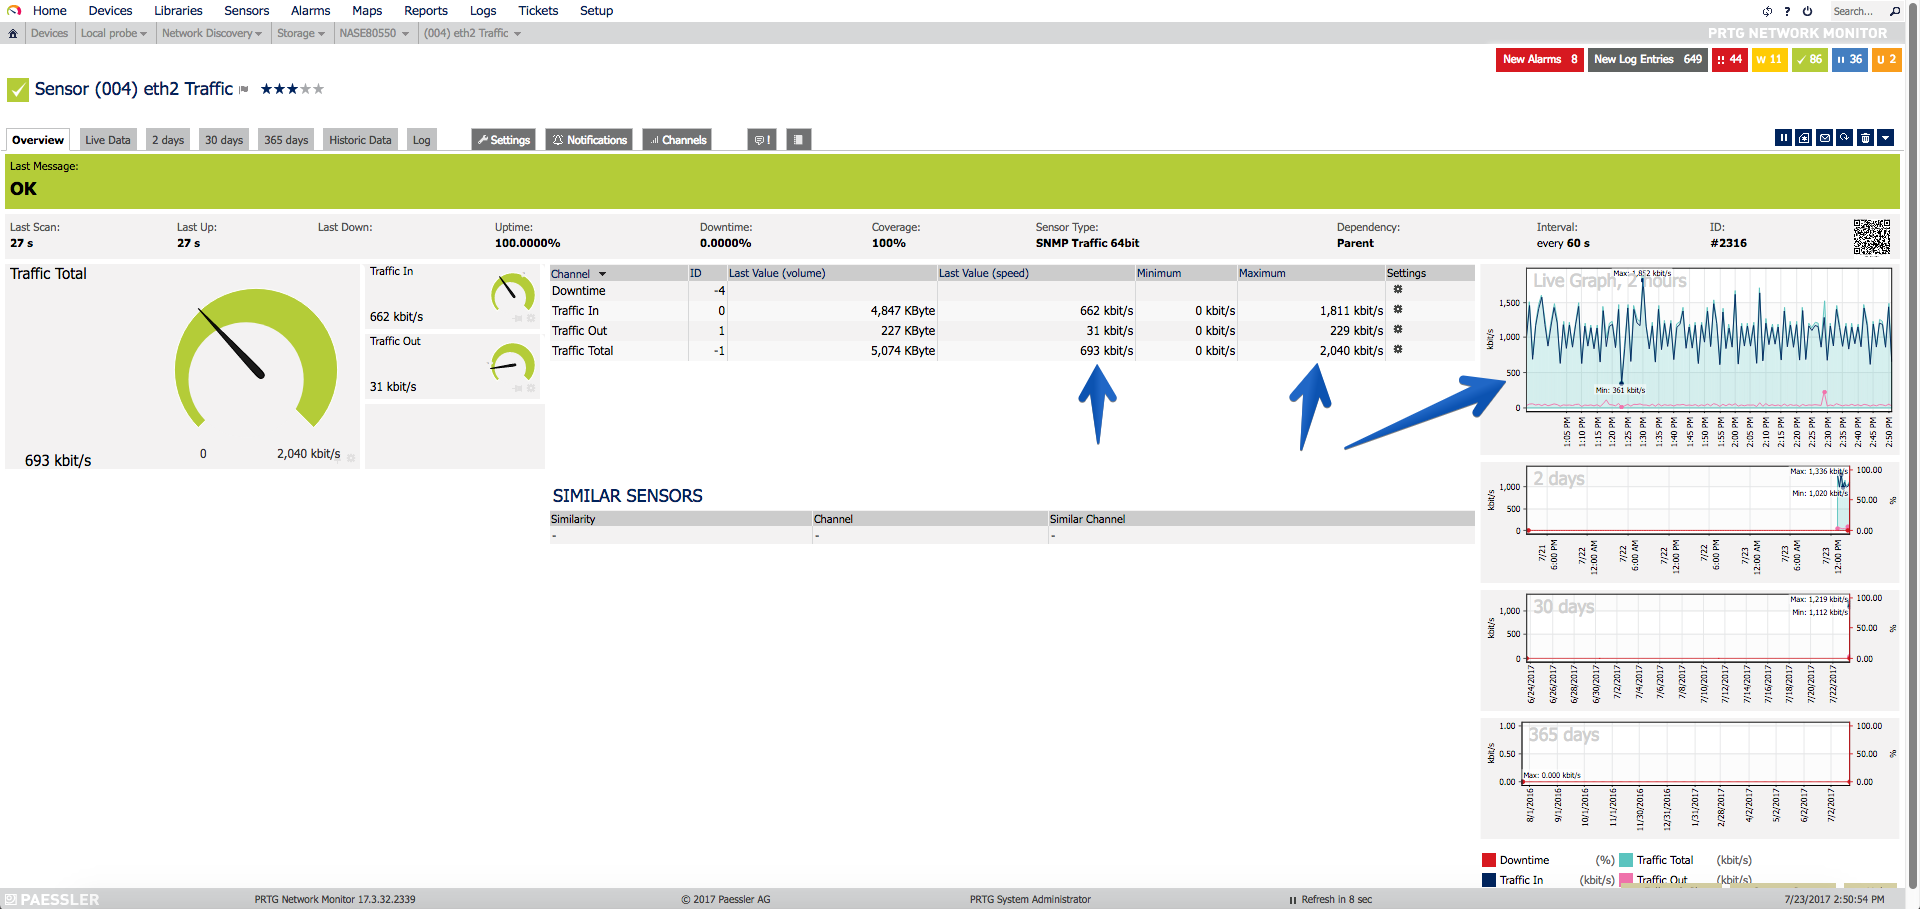Set the sensor priority to five stars
The height and width of the screenshot is (909, 1920).
(x=319, y=89)
